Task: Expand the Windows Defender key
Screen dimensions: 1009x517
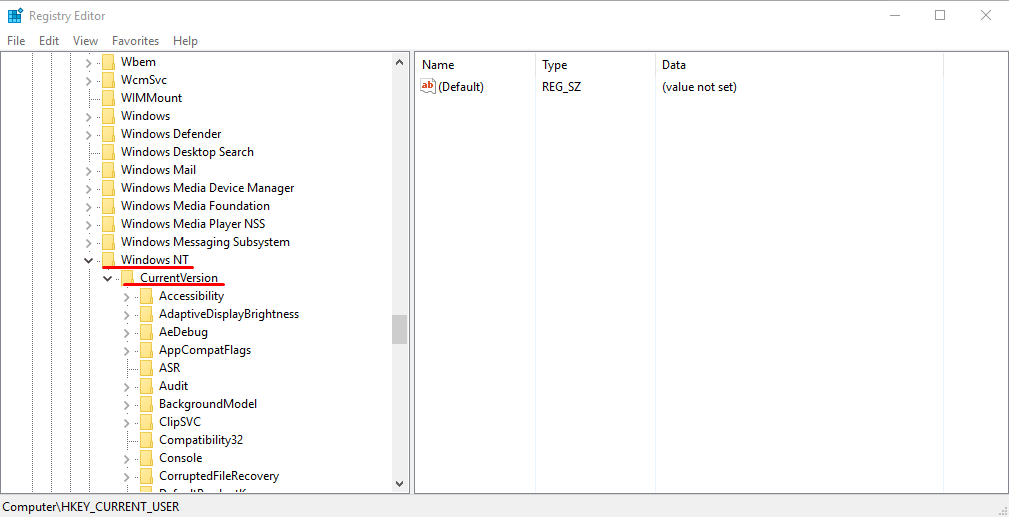Action: click(x=89, y=135)
